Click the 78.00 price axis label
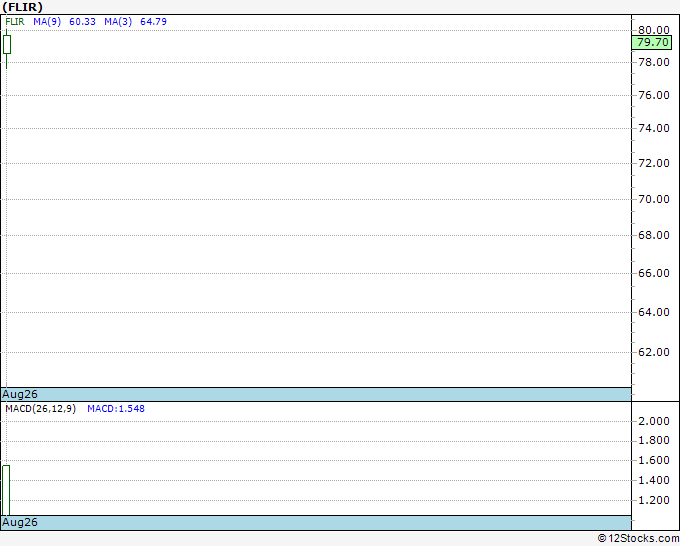 pyautogui.click(x=654, y=62)
